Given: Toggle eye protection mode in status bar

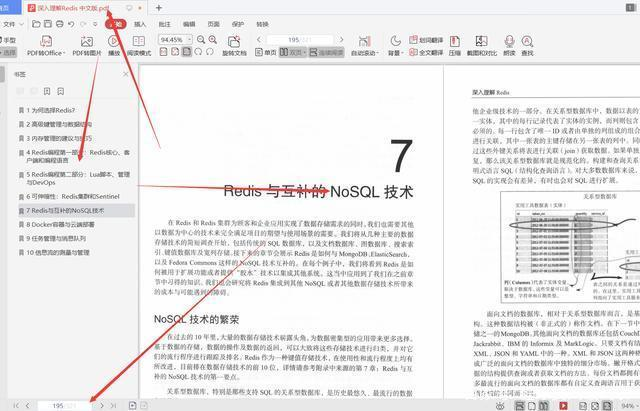Looking at the screenshot, I should [x=500, y=406].
